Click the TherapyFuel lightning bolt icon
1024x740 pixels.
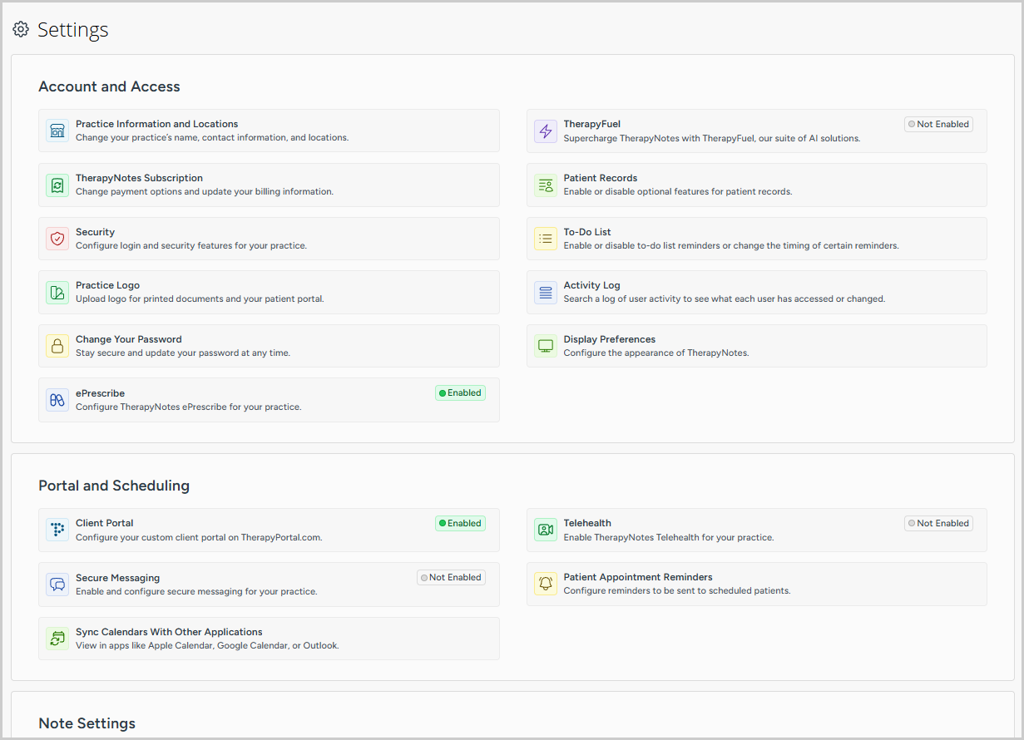click(545, 130)
